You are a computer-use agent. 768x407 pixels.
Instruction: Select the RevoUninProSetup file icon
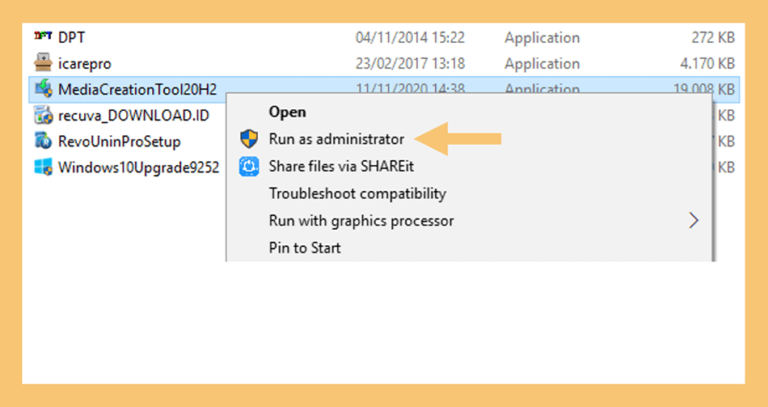(43, 141)
